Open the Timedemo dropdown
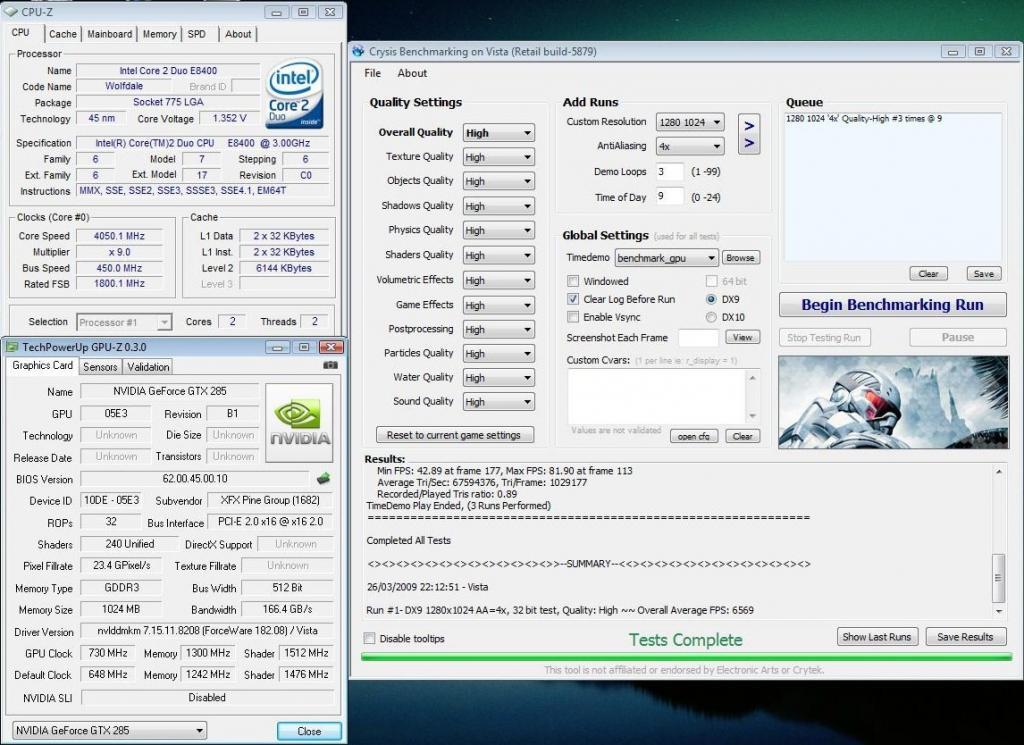This screenshot has width=1024, height=745. [666, 258]
